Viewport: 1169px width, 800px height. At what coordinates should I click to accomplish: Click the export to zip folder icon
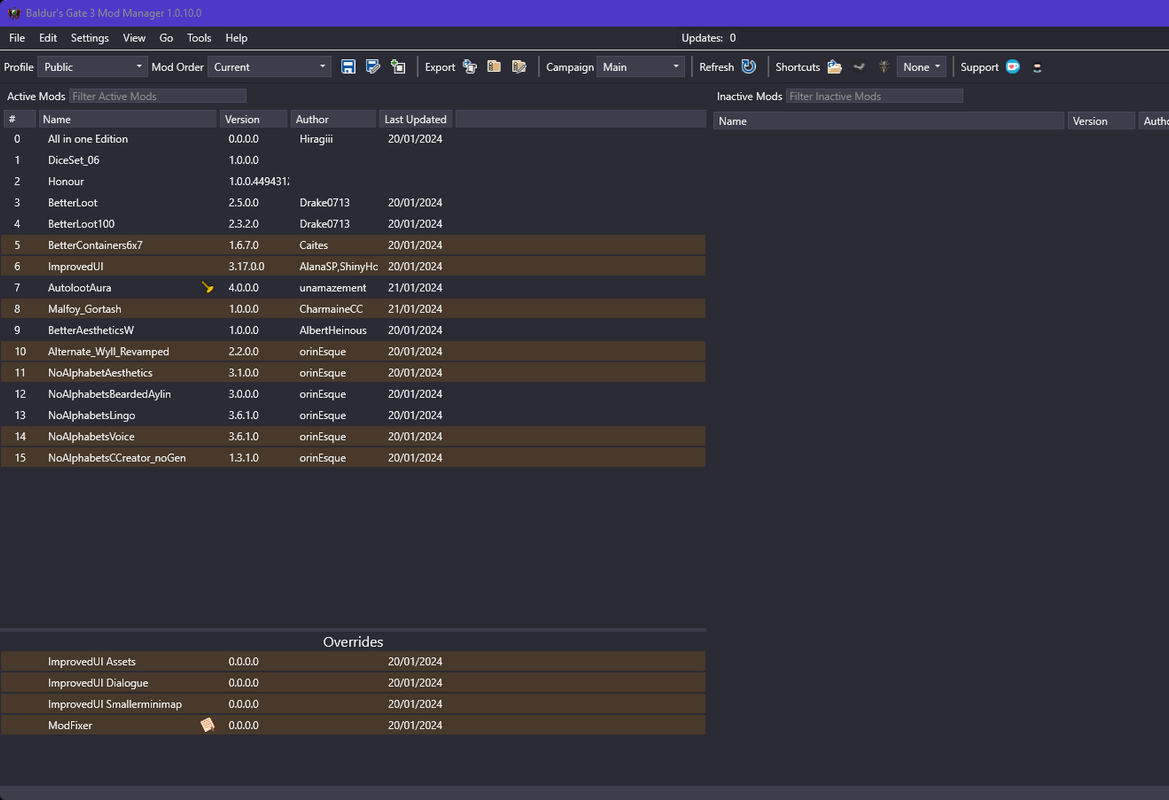[x=494, y=67]
